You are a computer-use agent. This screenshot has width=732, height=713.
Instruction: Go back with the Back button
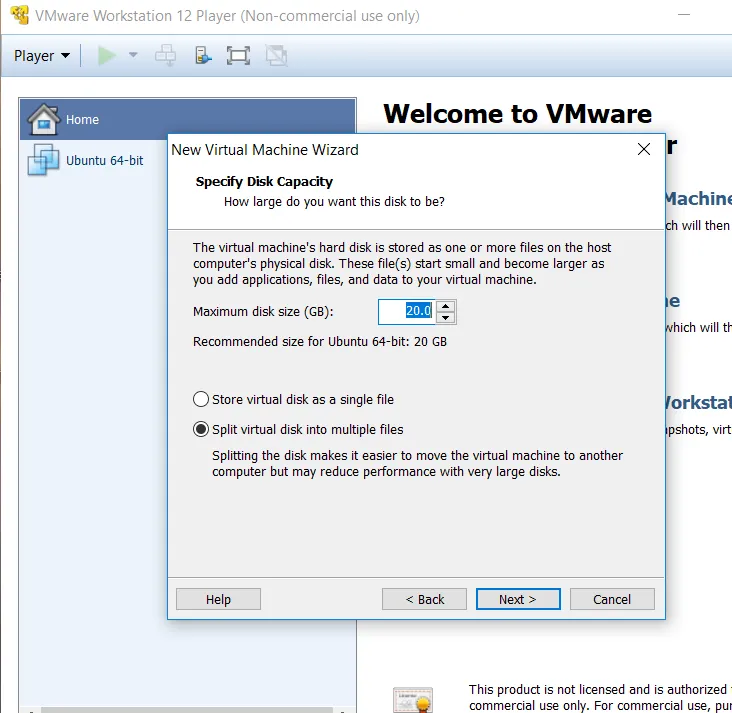point(424,599)
